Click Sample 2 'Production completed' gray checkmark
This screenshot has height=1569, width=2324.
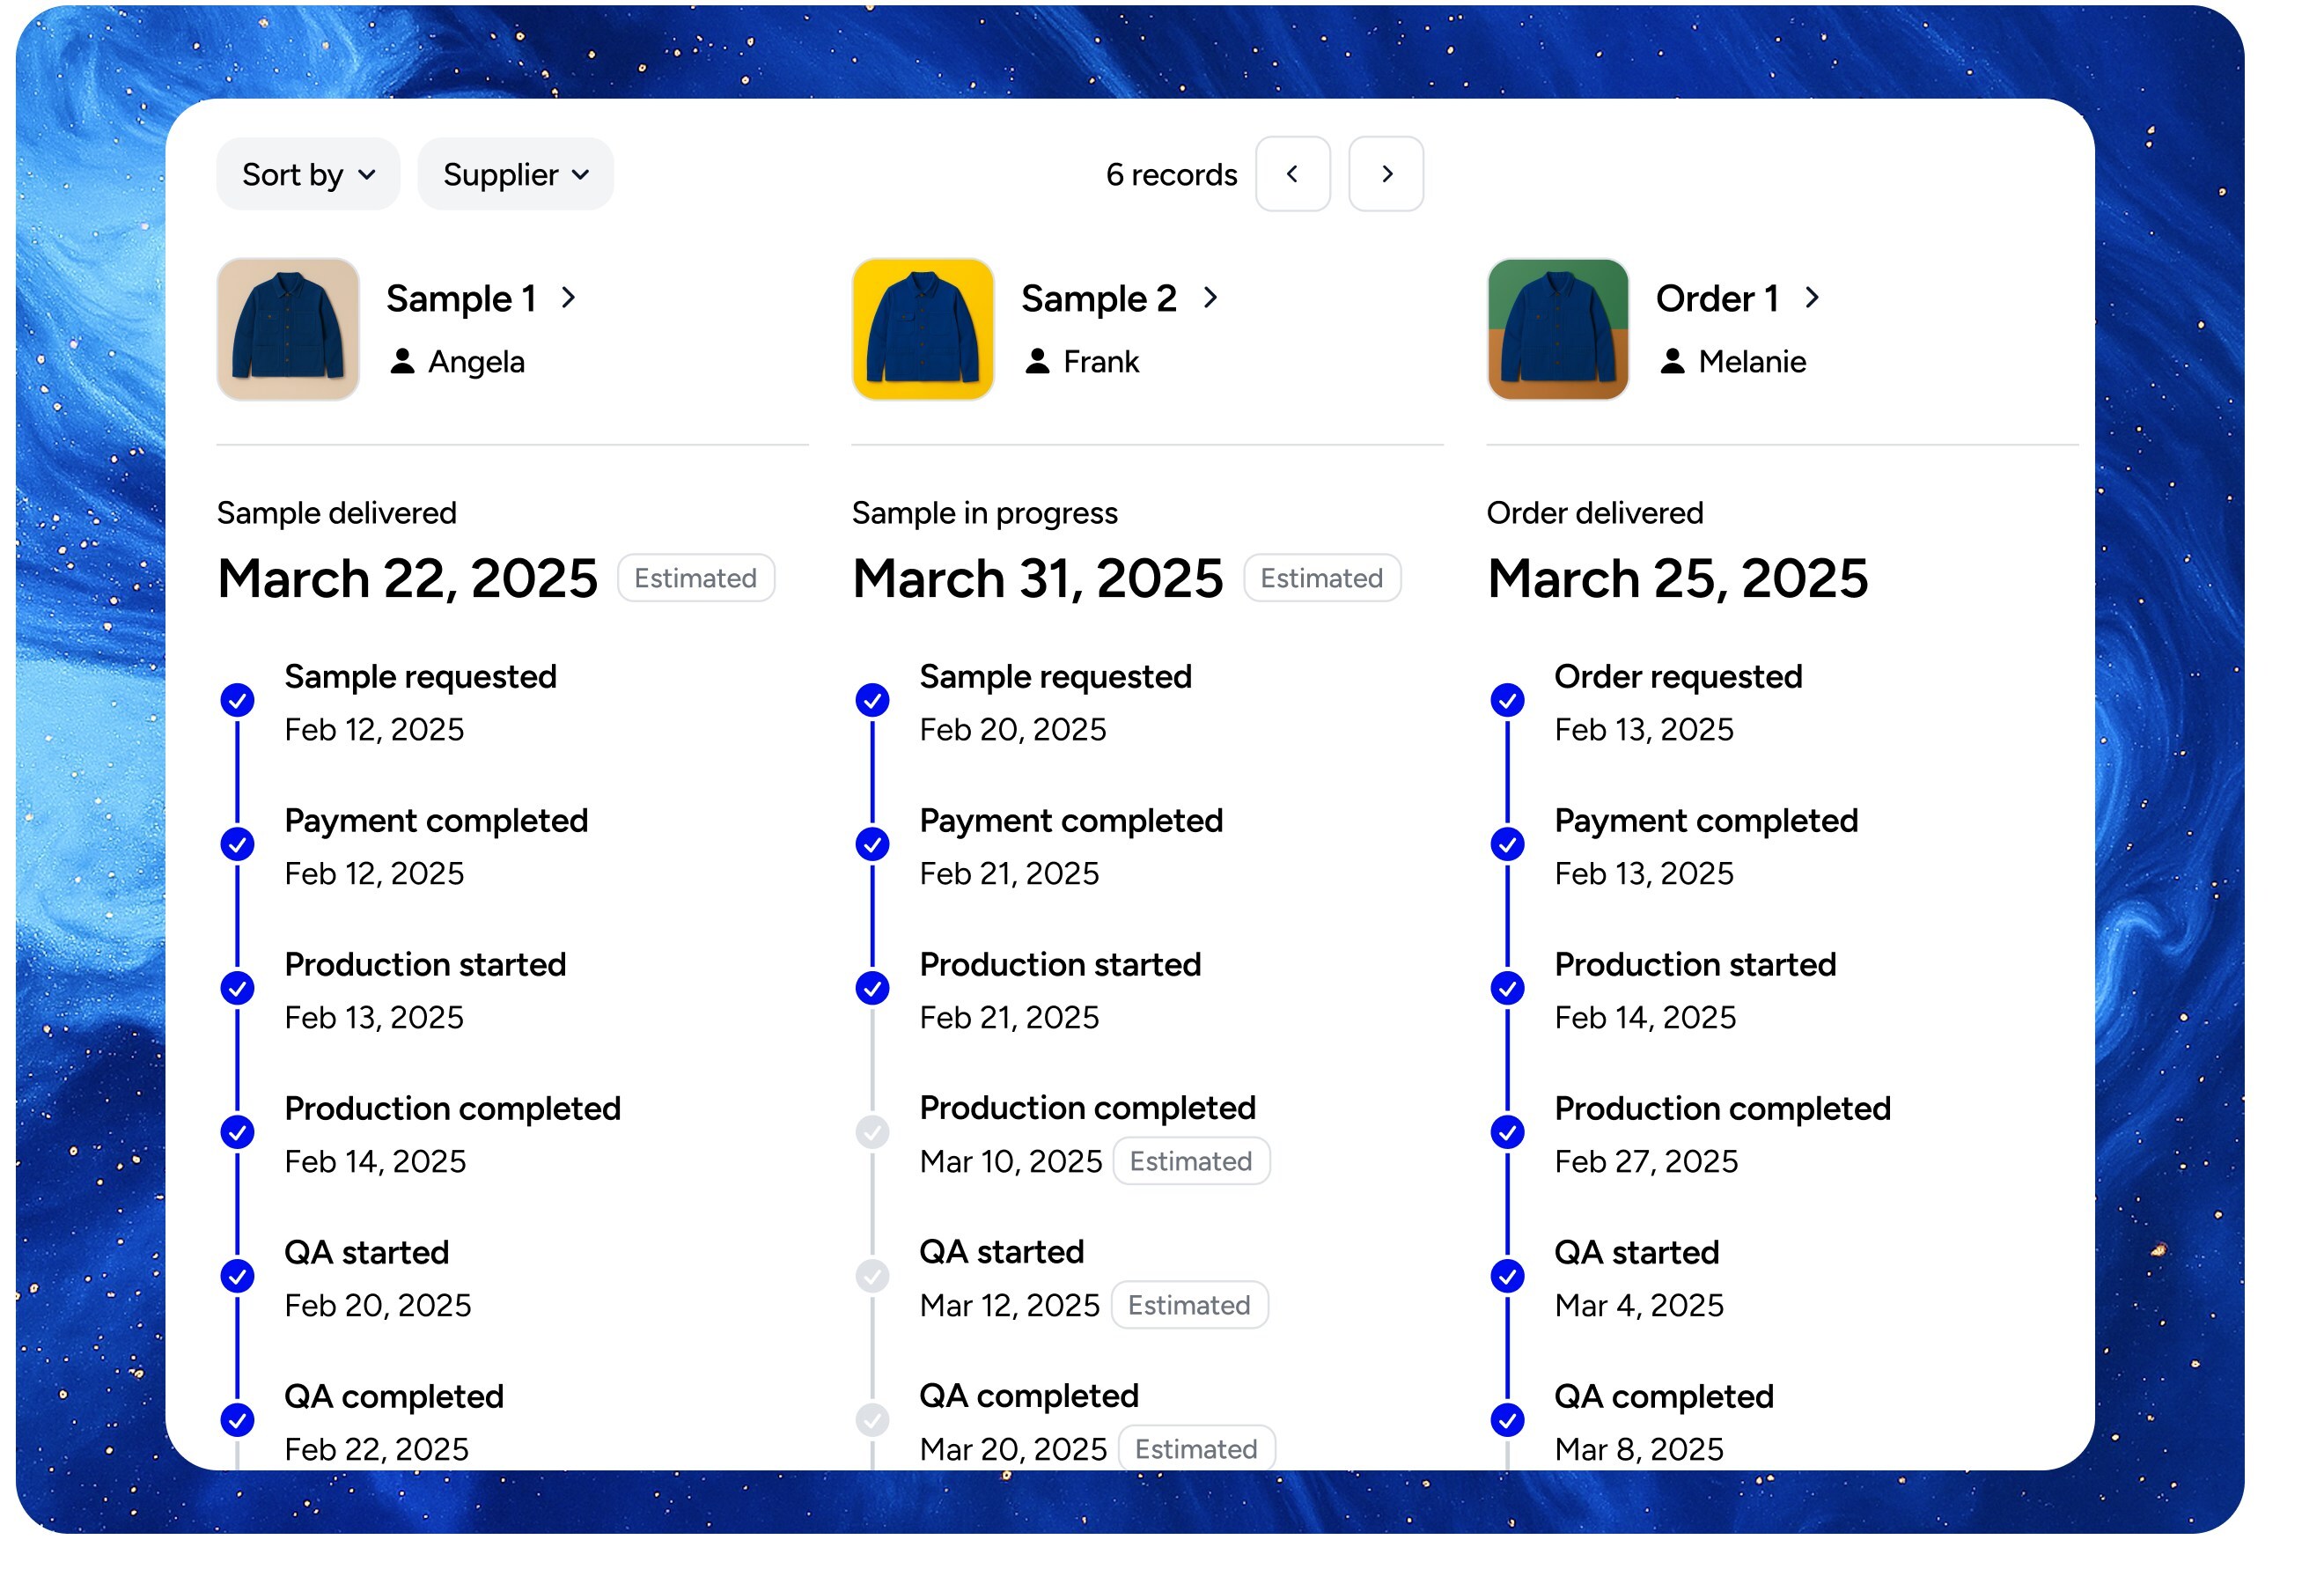coord(872,1132)
